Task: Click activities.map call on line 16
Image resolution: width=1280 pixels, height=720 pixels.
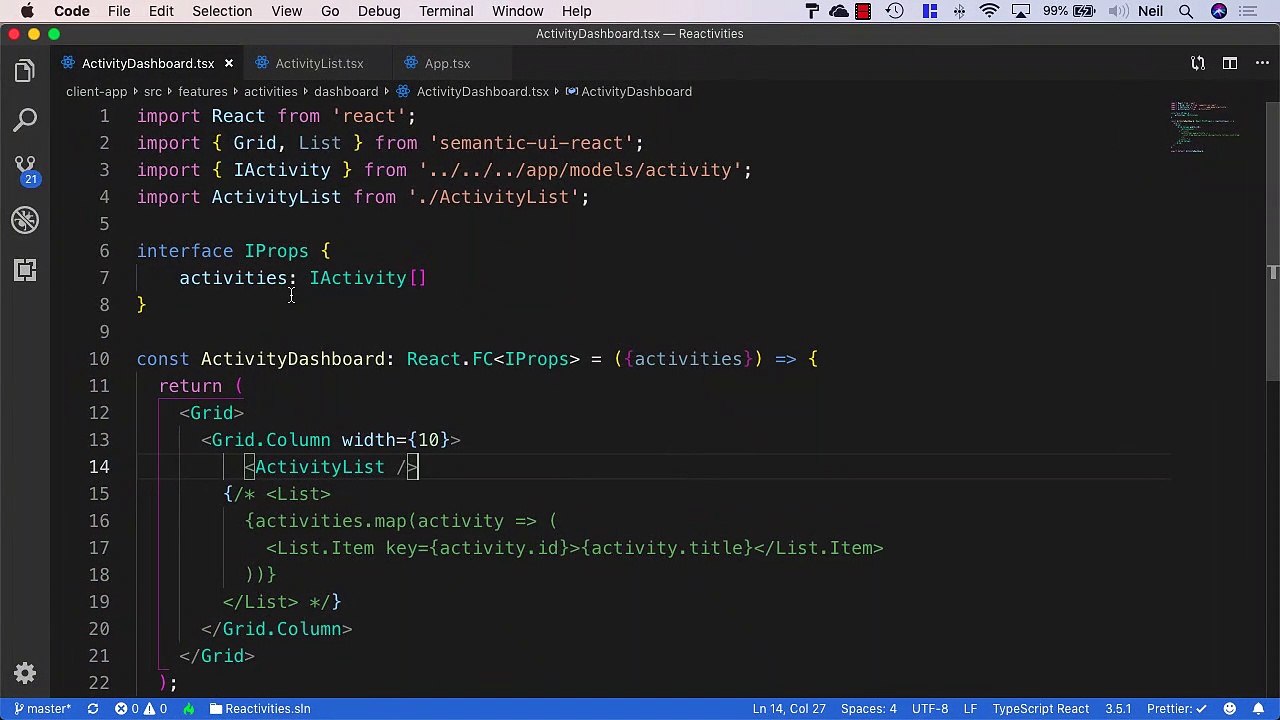Action: tap(331, 521)
